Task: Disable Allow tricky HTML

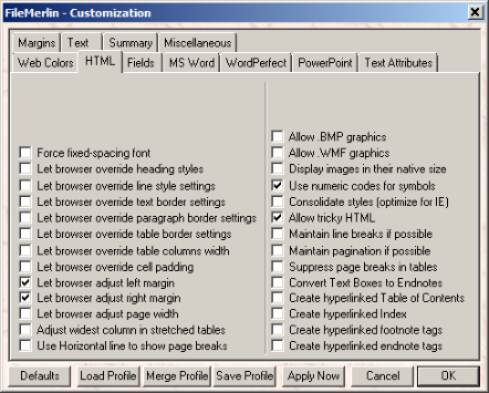Action: (x=277, y=218)
